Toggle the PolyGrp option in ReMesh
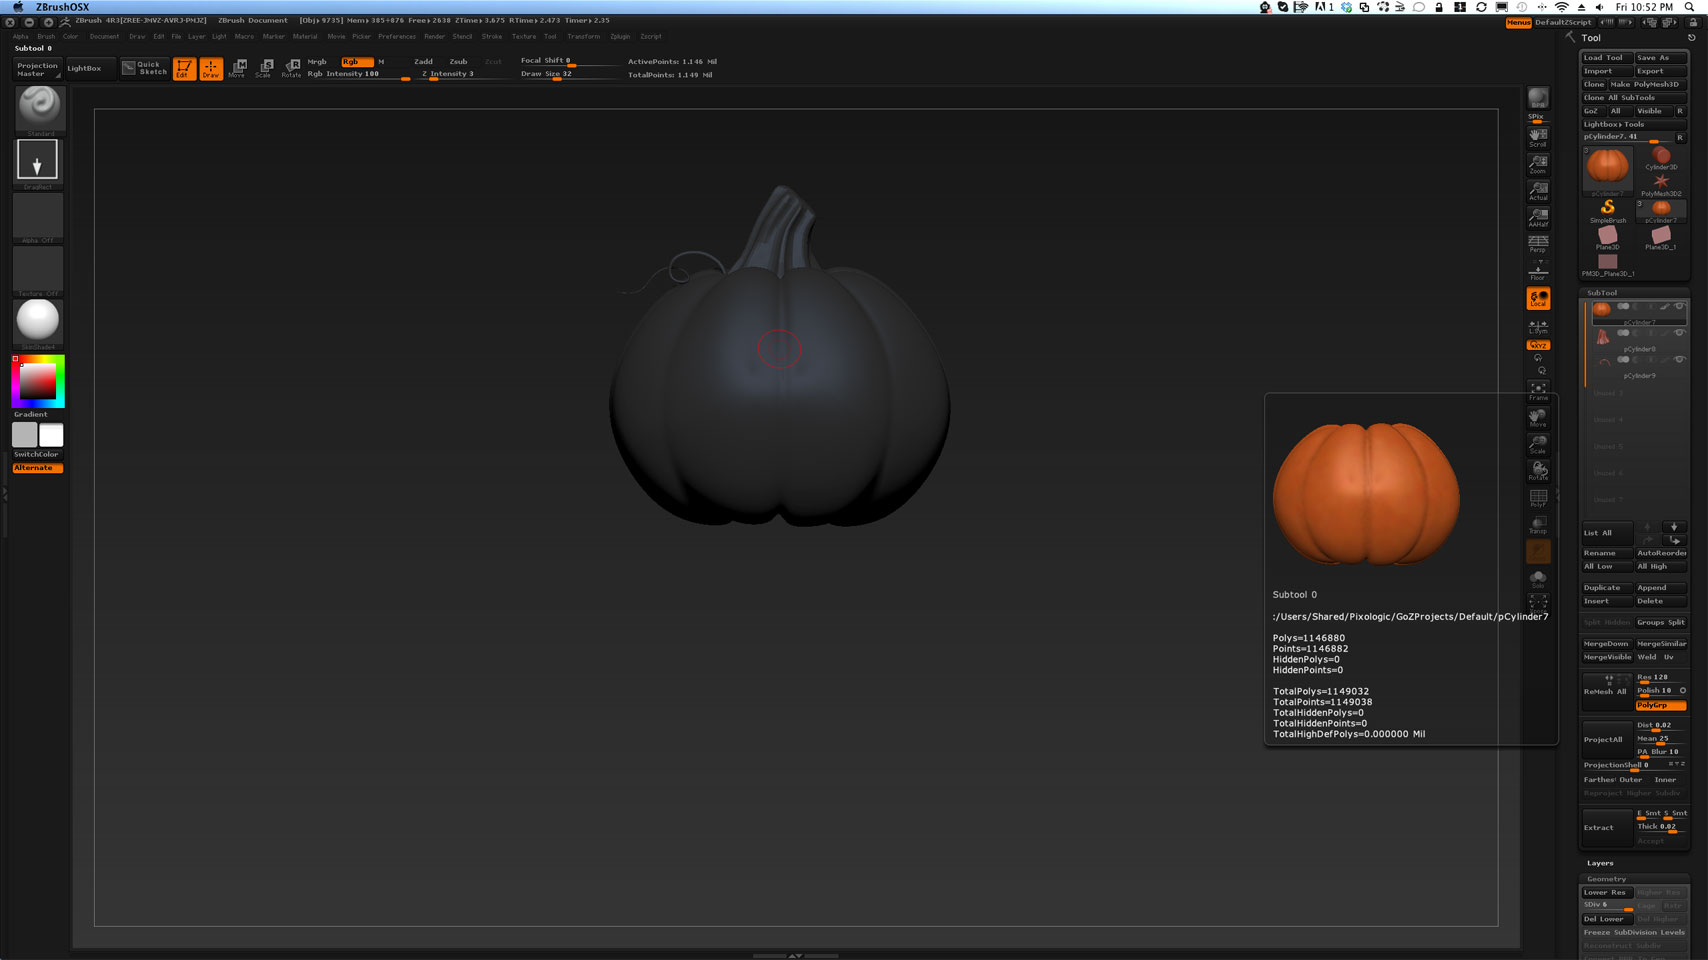The image size is (1708, 960). click(x=1660, y=705)
